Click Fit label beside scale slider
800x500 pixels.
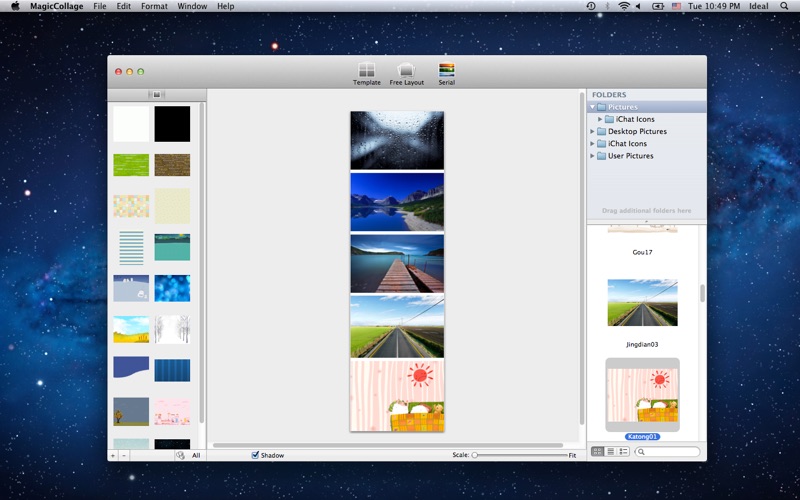tap(572, 455)
